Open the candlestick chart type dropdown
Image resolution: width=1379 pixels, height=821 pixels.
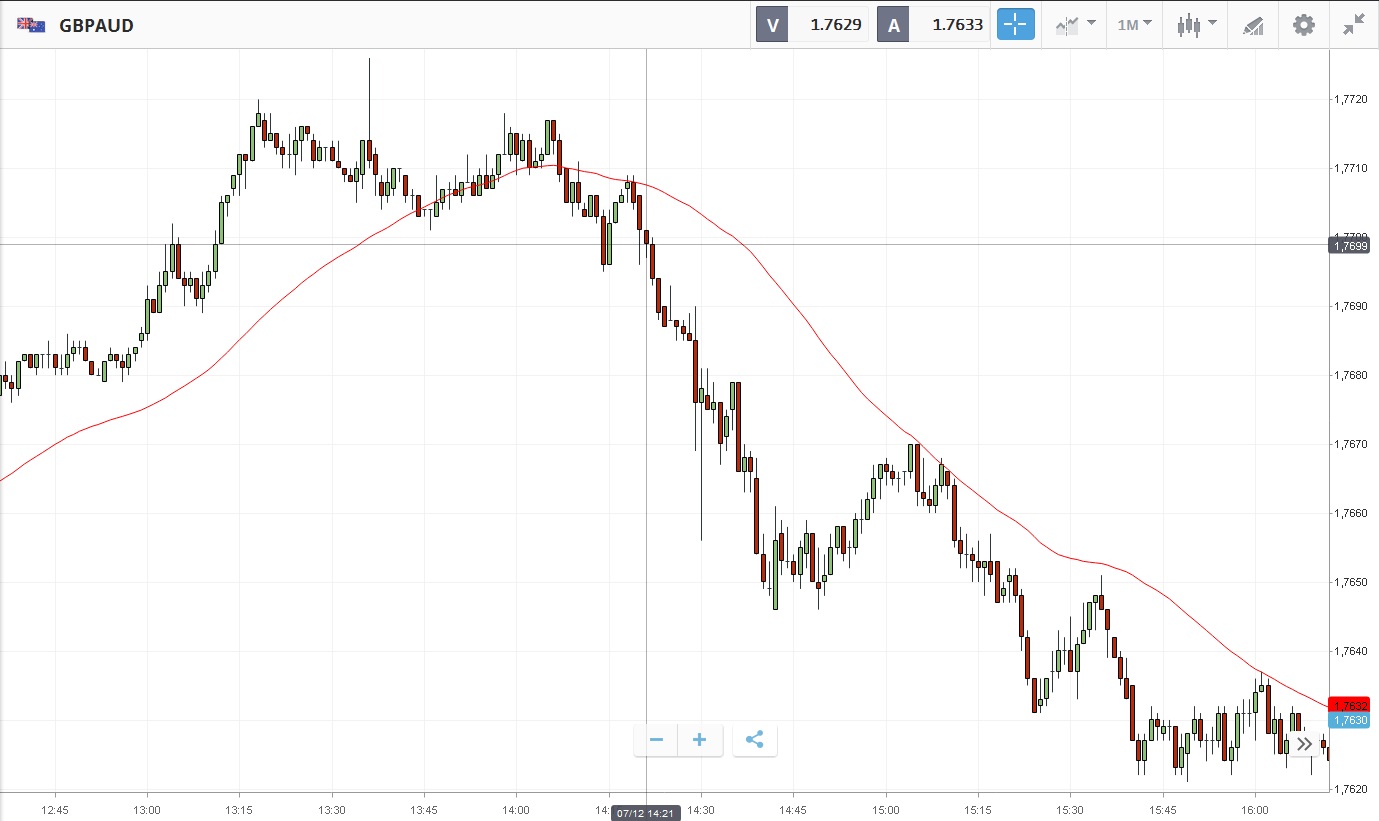[x=1196, y=25]
